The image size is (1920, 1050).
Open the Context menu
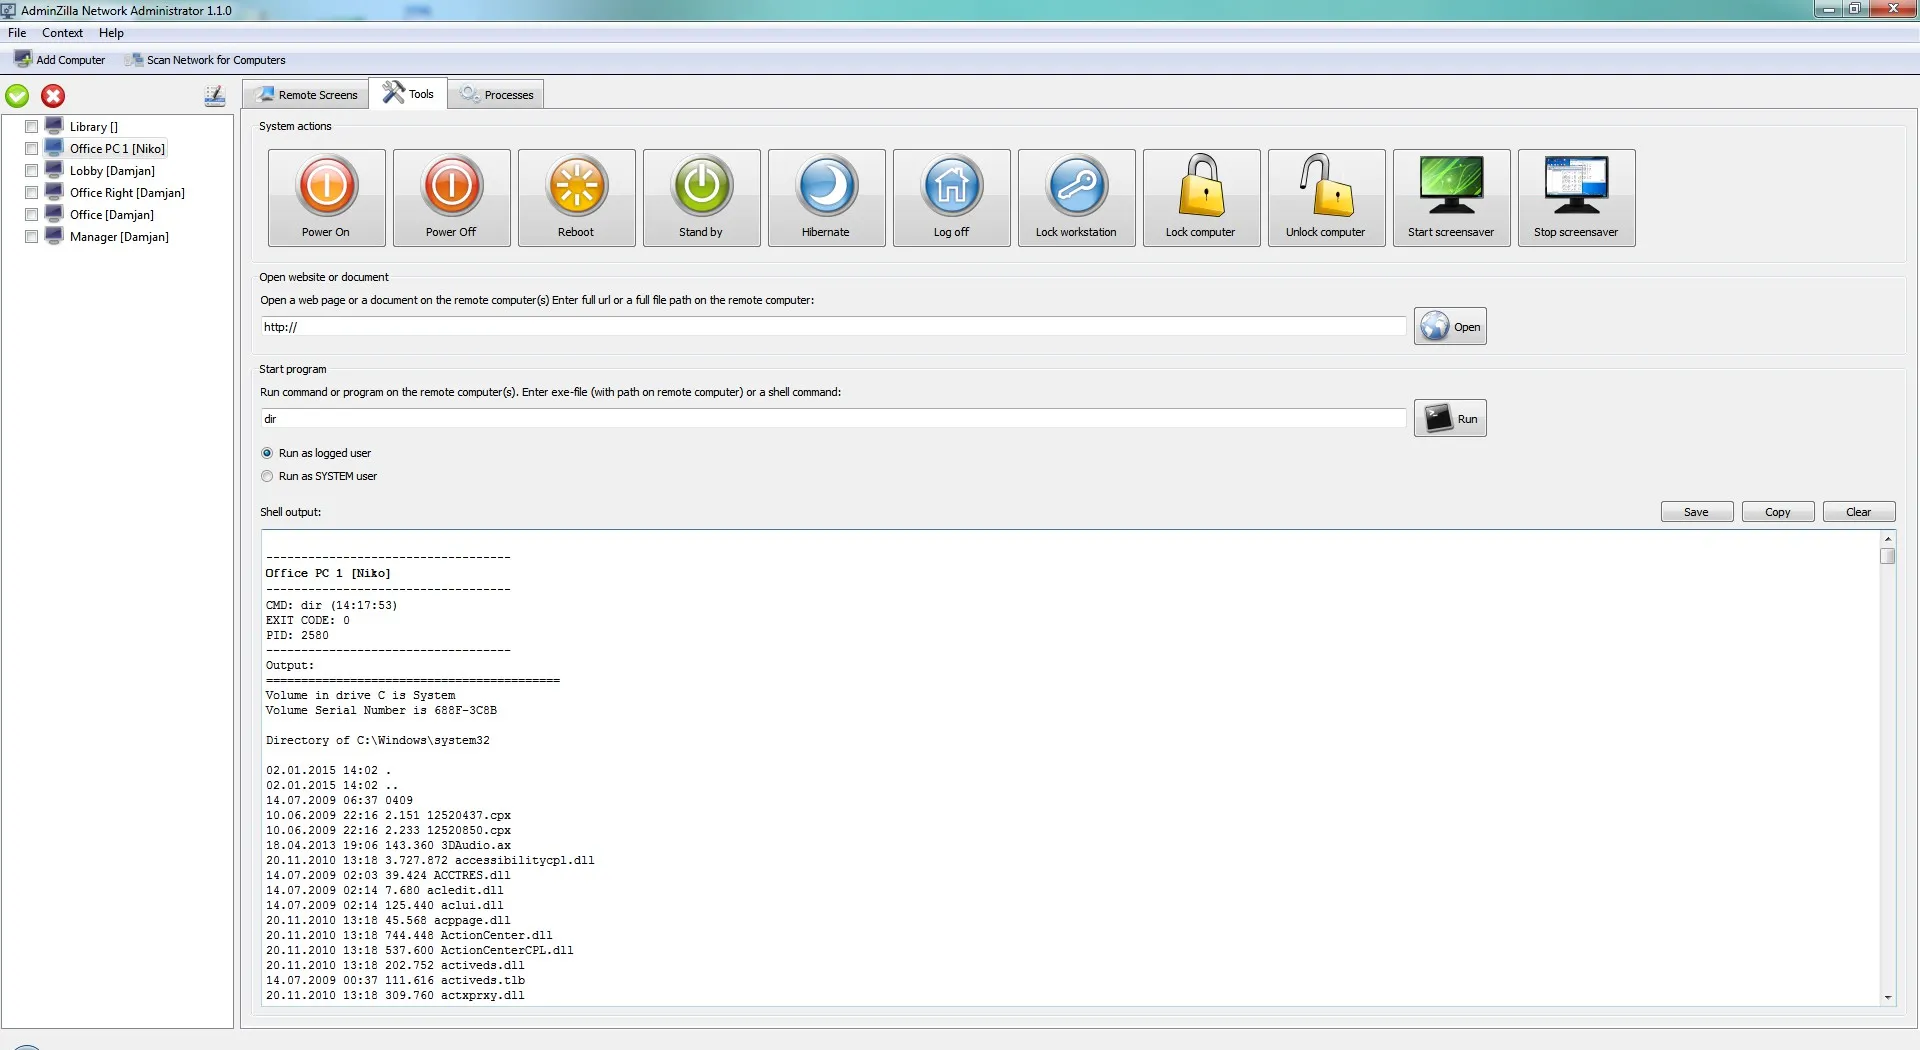coord(62,33)
